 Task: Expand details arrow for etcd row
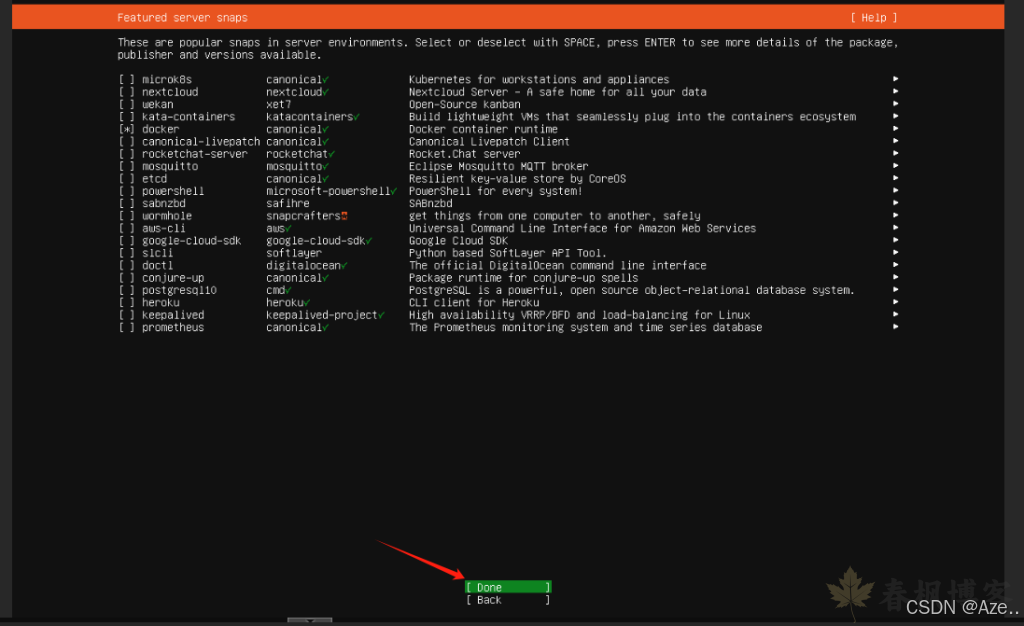895,178
